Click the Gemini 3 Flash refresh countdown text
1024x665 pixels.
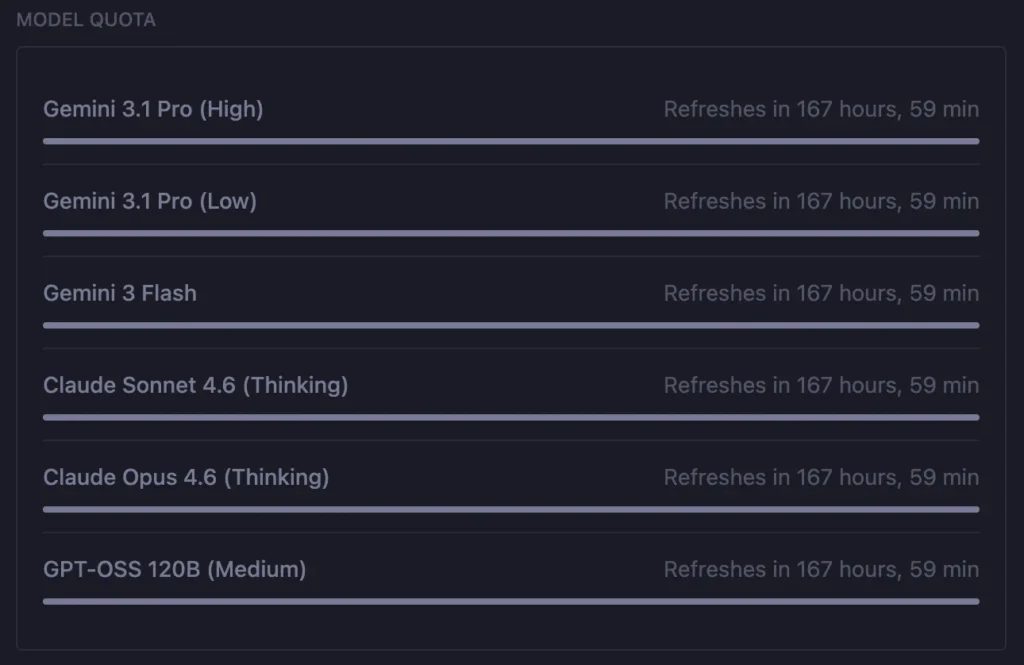821,293
